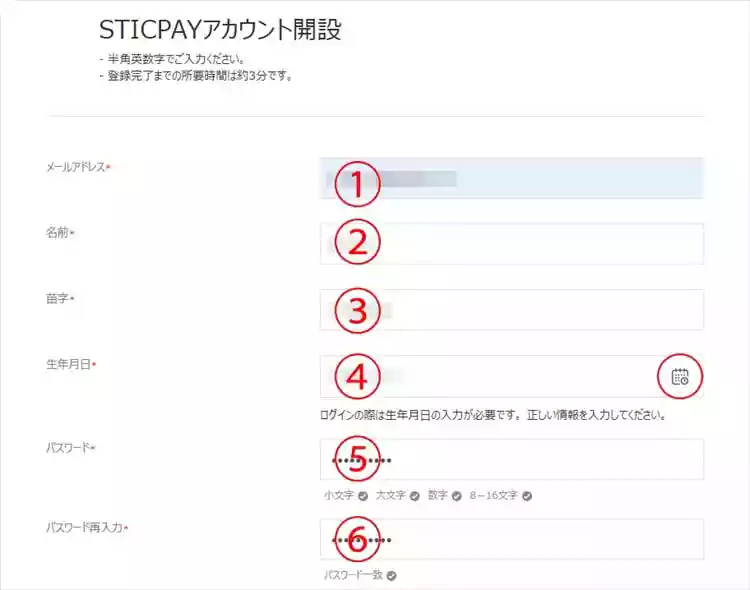Click the パスワード再入力 label

click(x=87, y=528)
